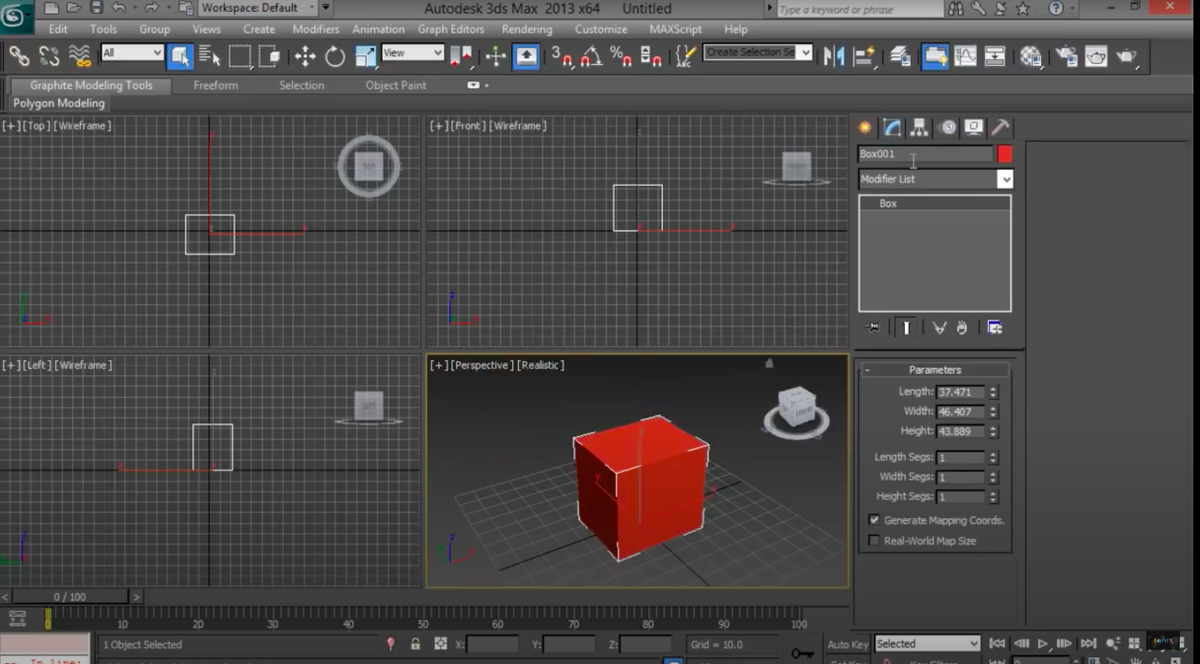Toggle the 3D Snaps button
Image resolution: width=1200 pixels, height=664 pixels.
[561, 56]
